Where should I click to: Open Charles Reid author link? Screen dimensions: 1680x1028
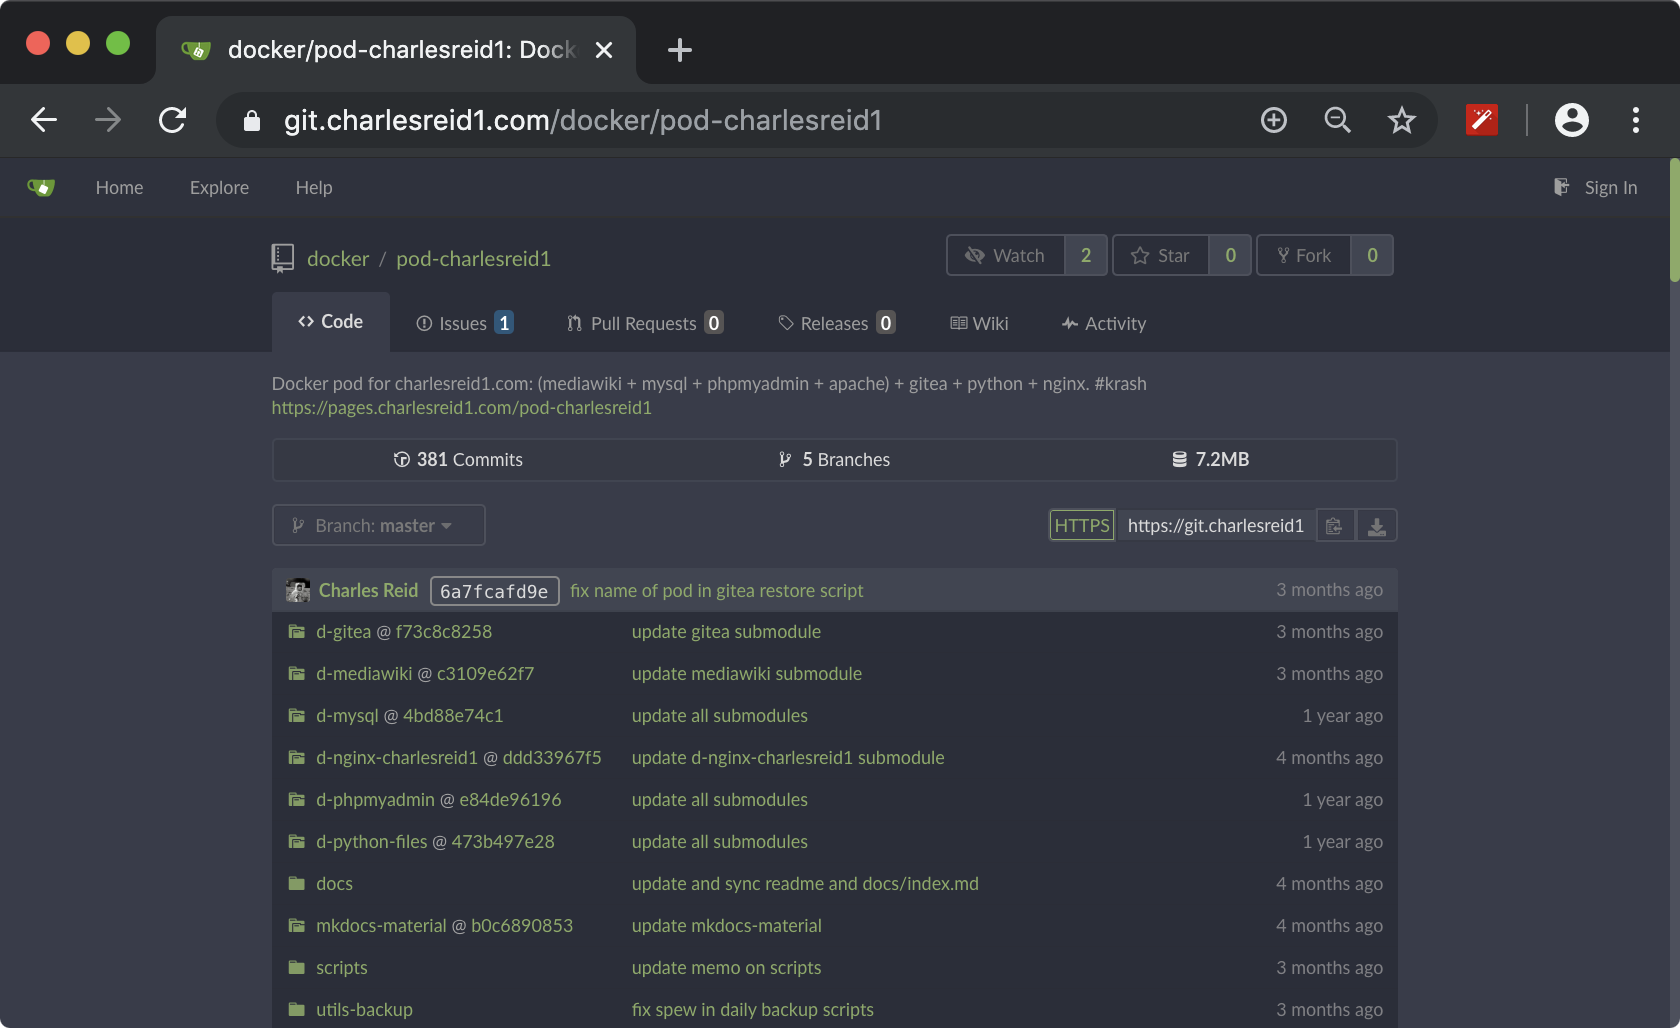click(x=369, y=590)
